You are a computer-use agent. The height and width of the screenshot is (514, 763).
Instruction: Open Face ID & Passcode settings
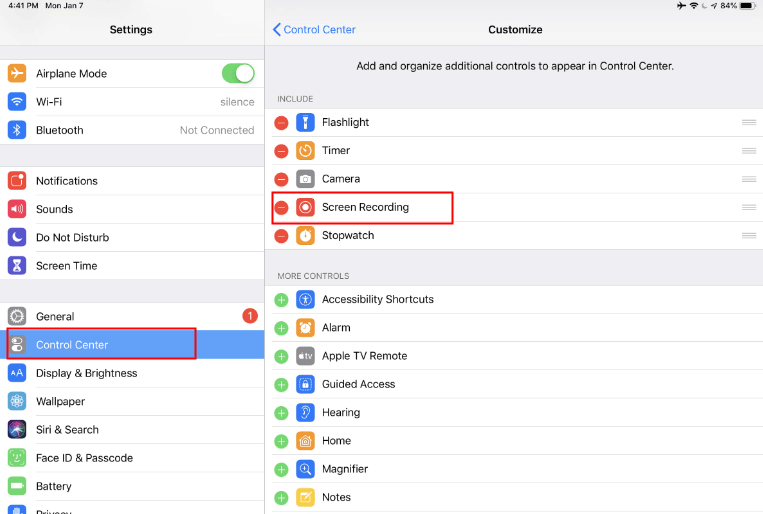pyautogui.click(x=132, y=458)
